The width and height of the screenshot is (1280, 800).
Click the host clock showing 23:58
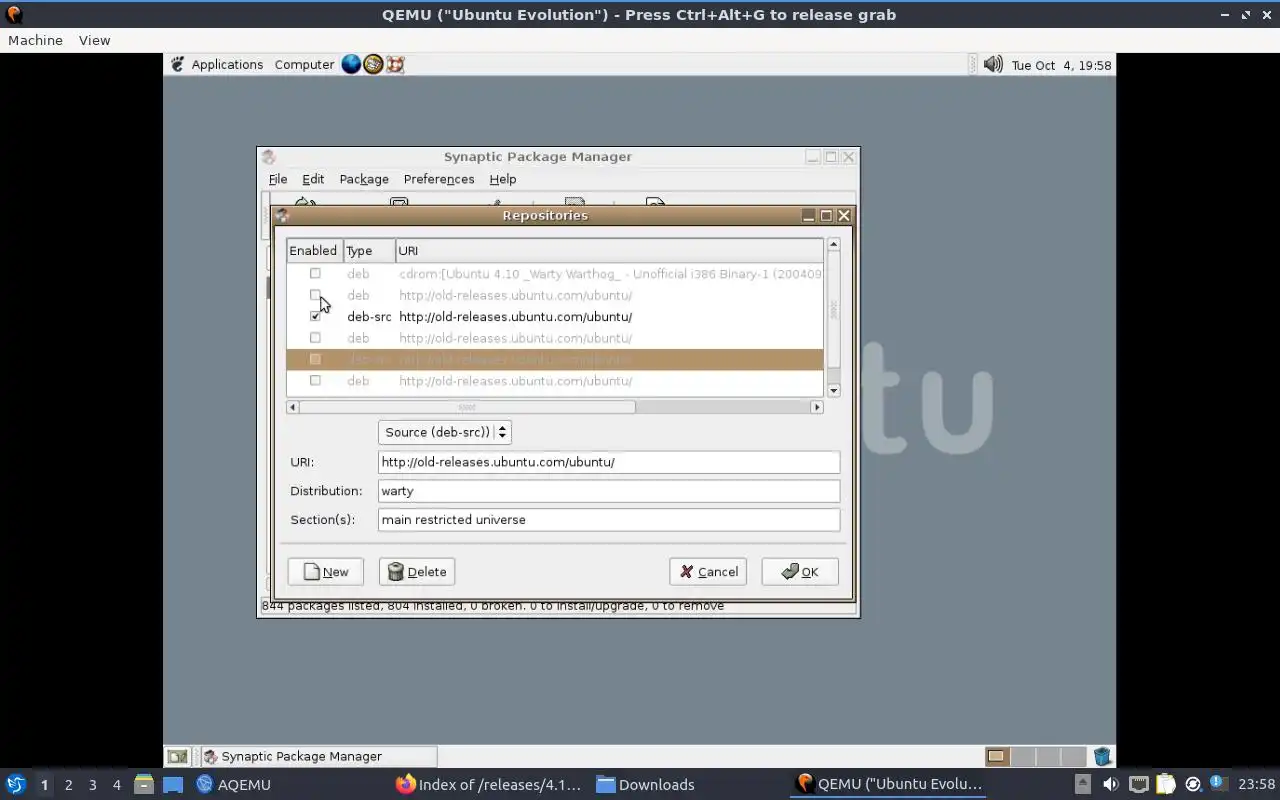[x=1256, y=784]
